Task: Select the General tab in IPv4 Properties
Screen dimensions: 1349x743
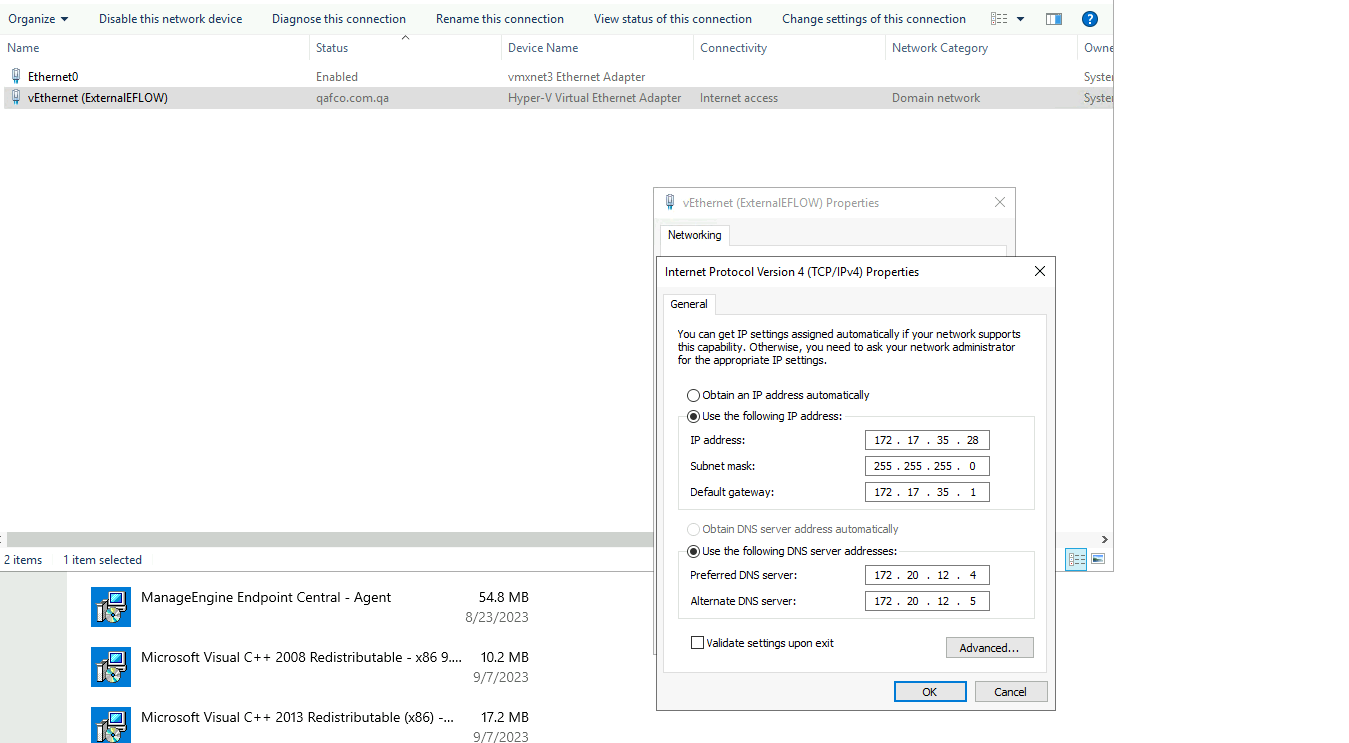Action: pyautogui.click(x=689, y=304)
